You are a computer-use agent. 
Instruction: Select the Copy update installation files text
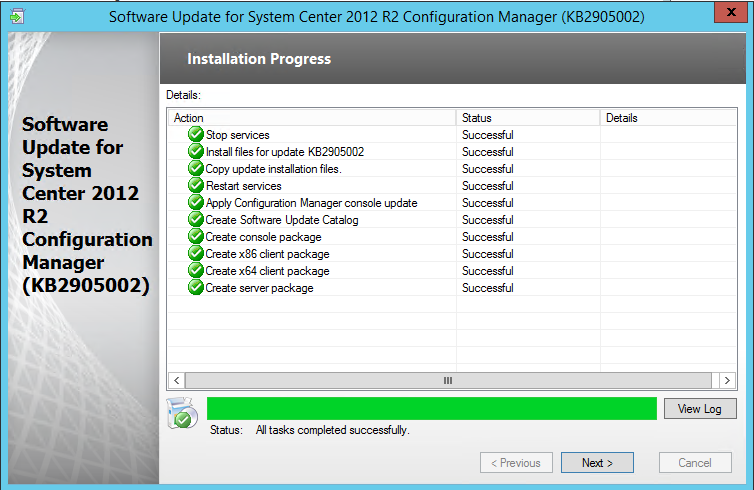tap(273, 169)
